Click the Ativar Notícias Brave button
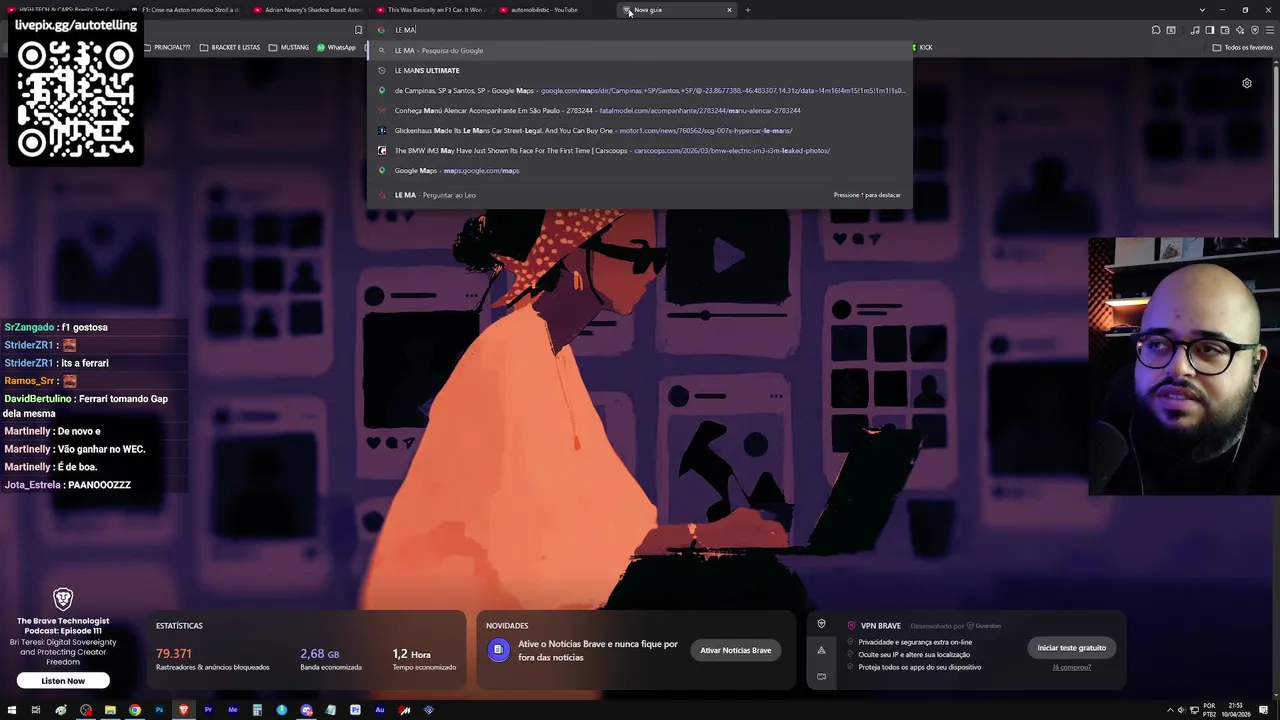Screen dimensions: 1280x720 [735, 650]
